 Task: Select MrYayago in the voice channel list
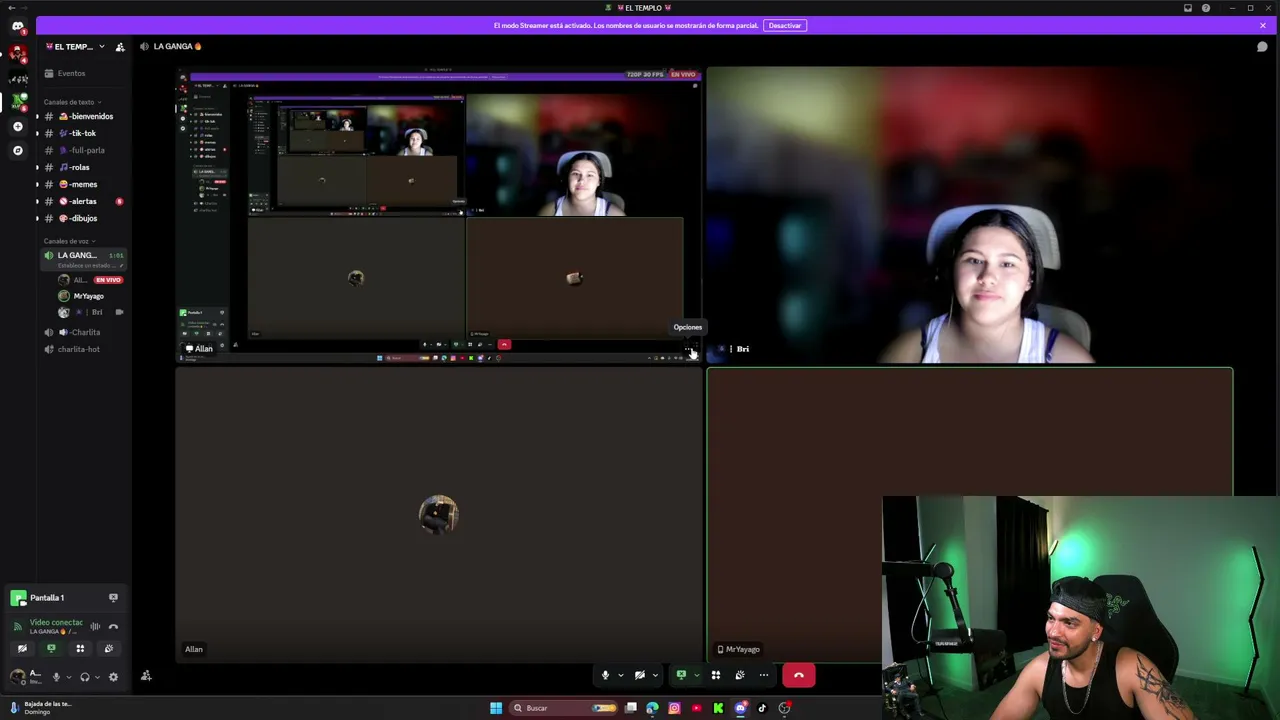[x=90, y=296]
